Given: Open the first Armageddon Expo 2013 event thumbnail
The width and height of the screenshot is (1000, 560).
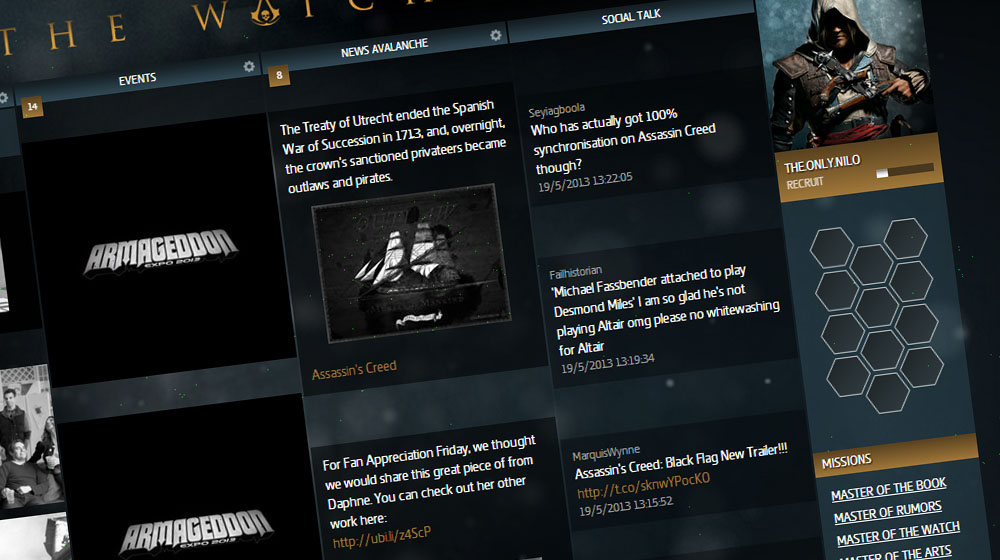Looking at the screenshot, I should pyautogui.click(x=161, y=252).
